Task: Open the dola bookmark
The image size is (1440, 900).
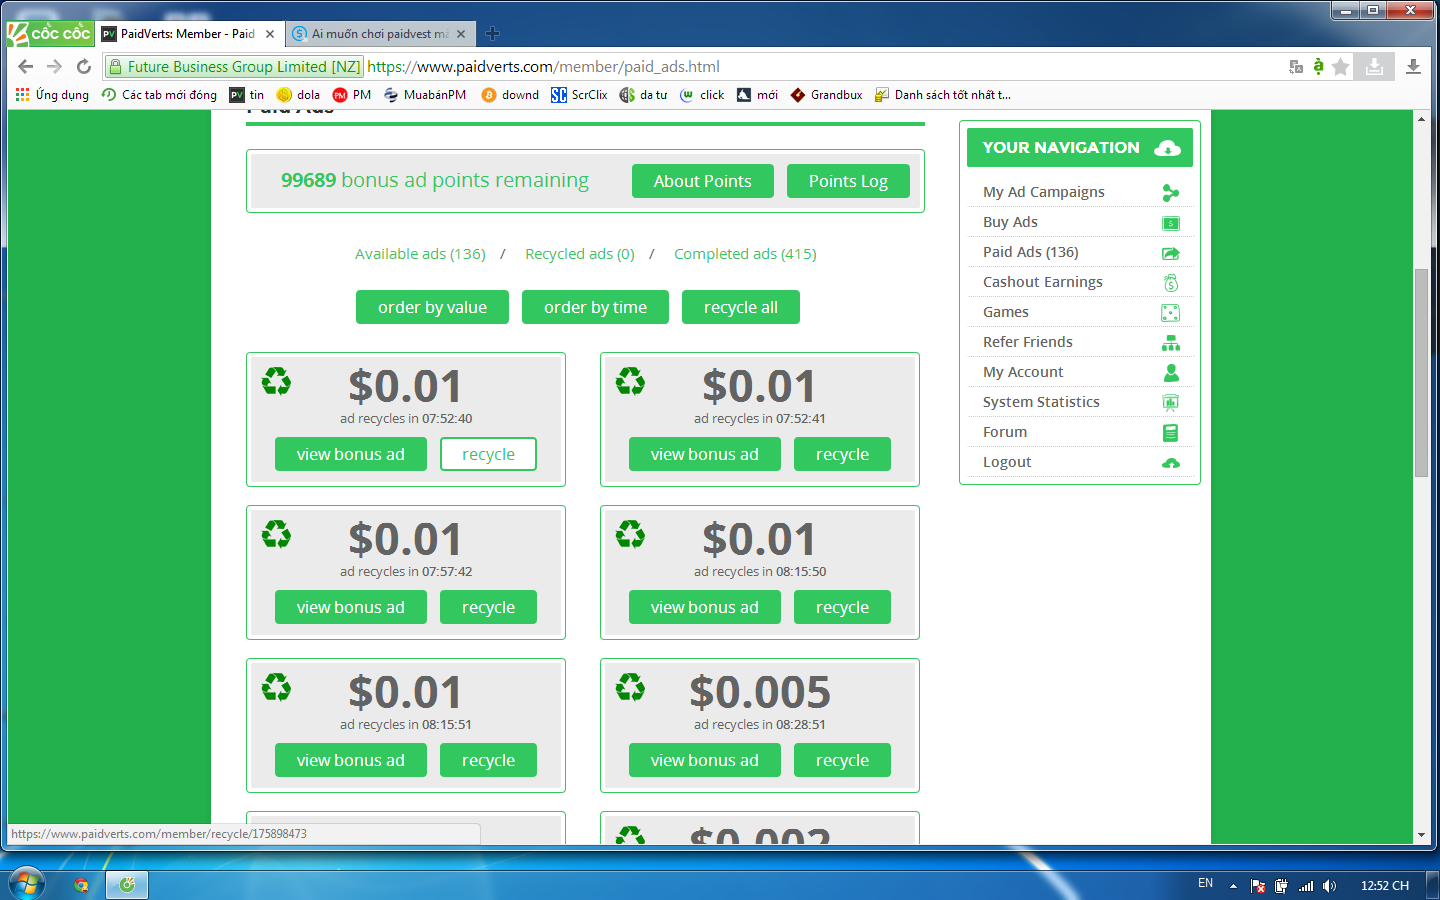Action: coord(298,95)
